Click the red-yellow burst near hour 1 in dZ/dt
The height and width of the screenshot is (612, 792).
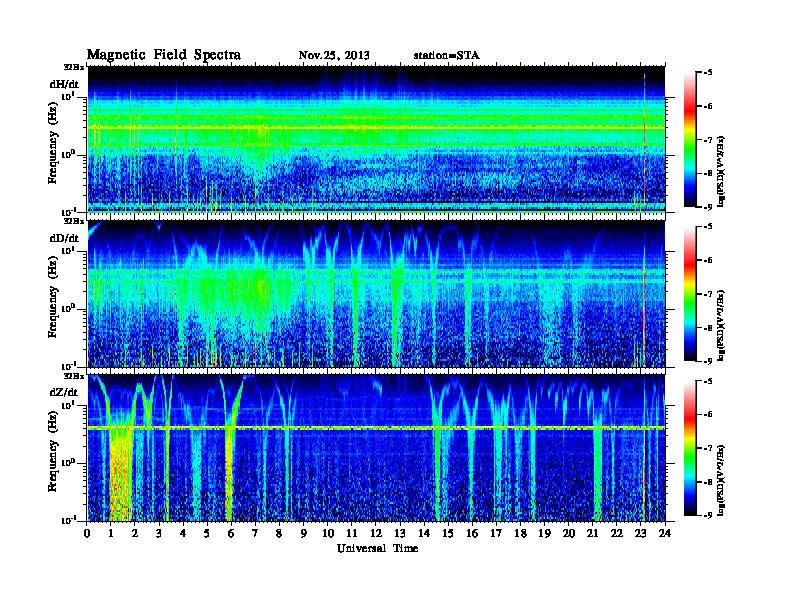click(x=120, y=475)
